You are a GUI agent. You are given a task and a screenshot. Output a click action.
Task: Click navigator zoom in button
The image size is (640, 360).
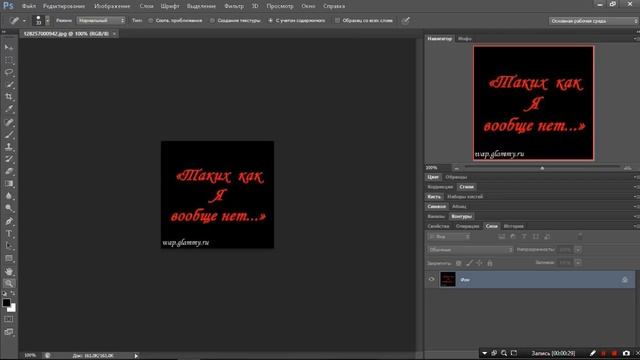coord(627,168)
